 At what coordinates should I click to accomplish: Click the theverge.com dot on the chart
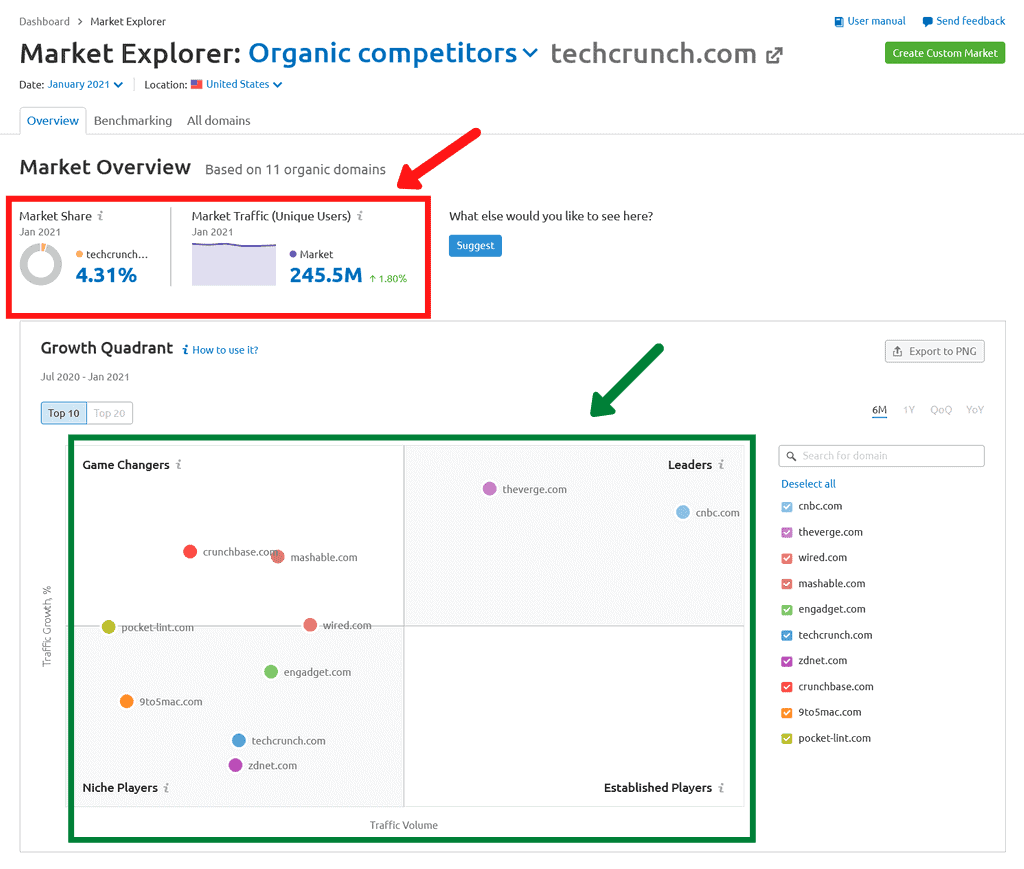(x=490, y=488)
